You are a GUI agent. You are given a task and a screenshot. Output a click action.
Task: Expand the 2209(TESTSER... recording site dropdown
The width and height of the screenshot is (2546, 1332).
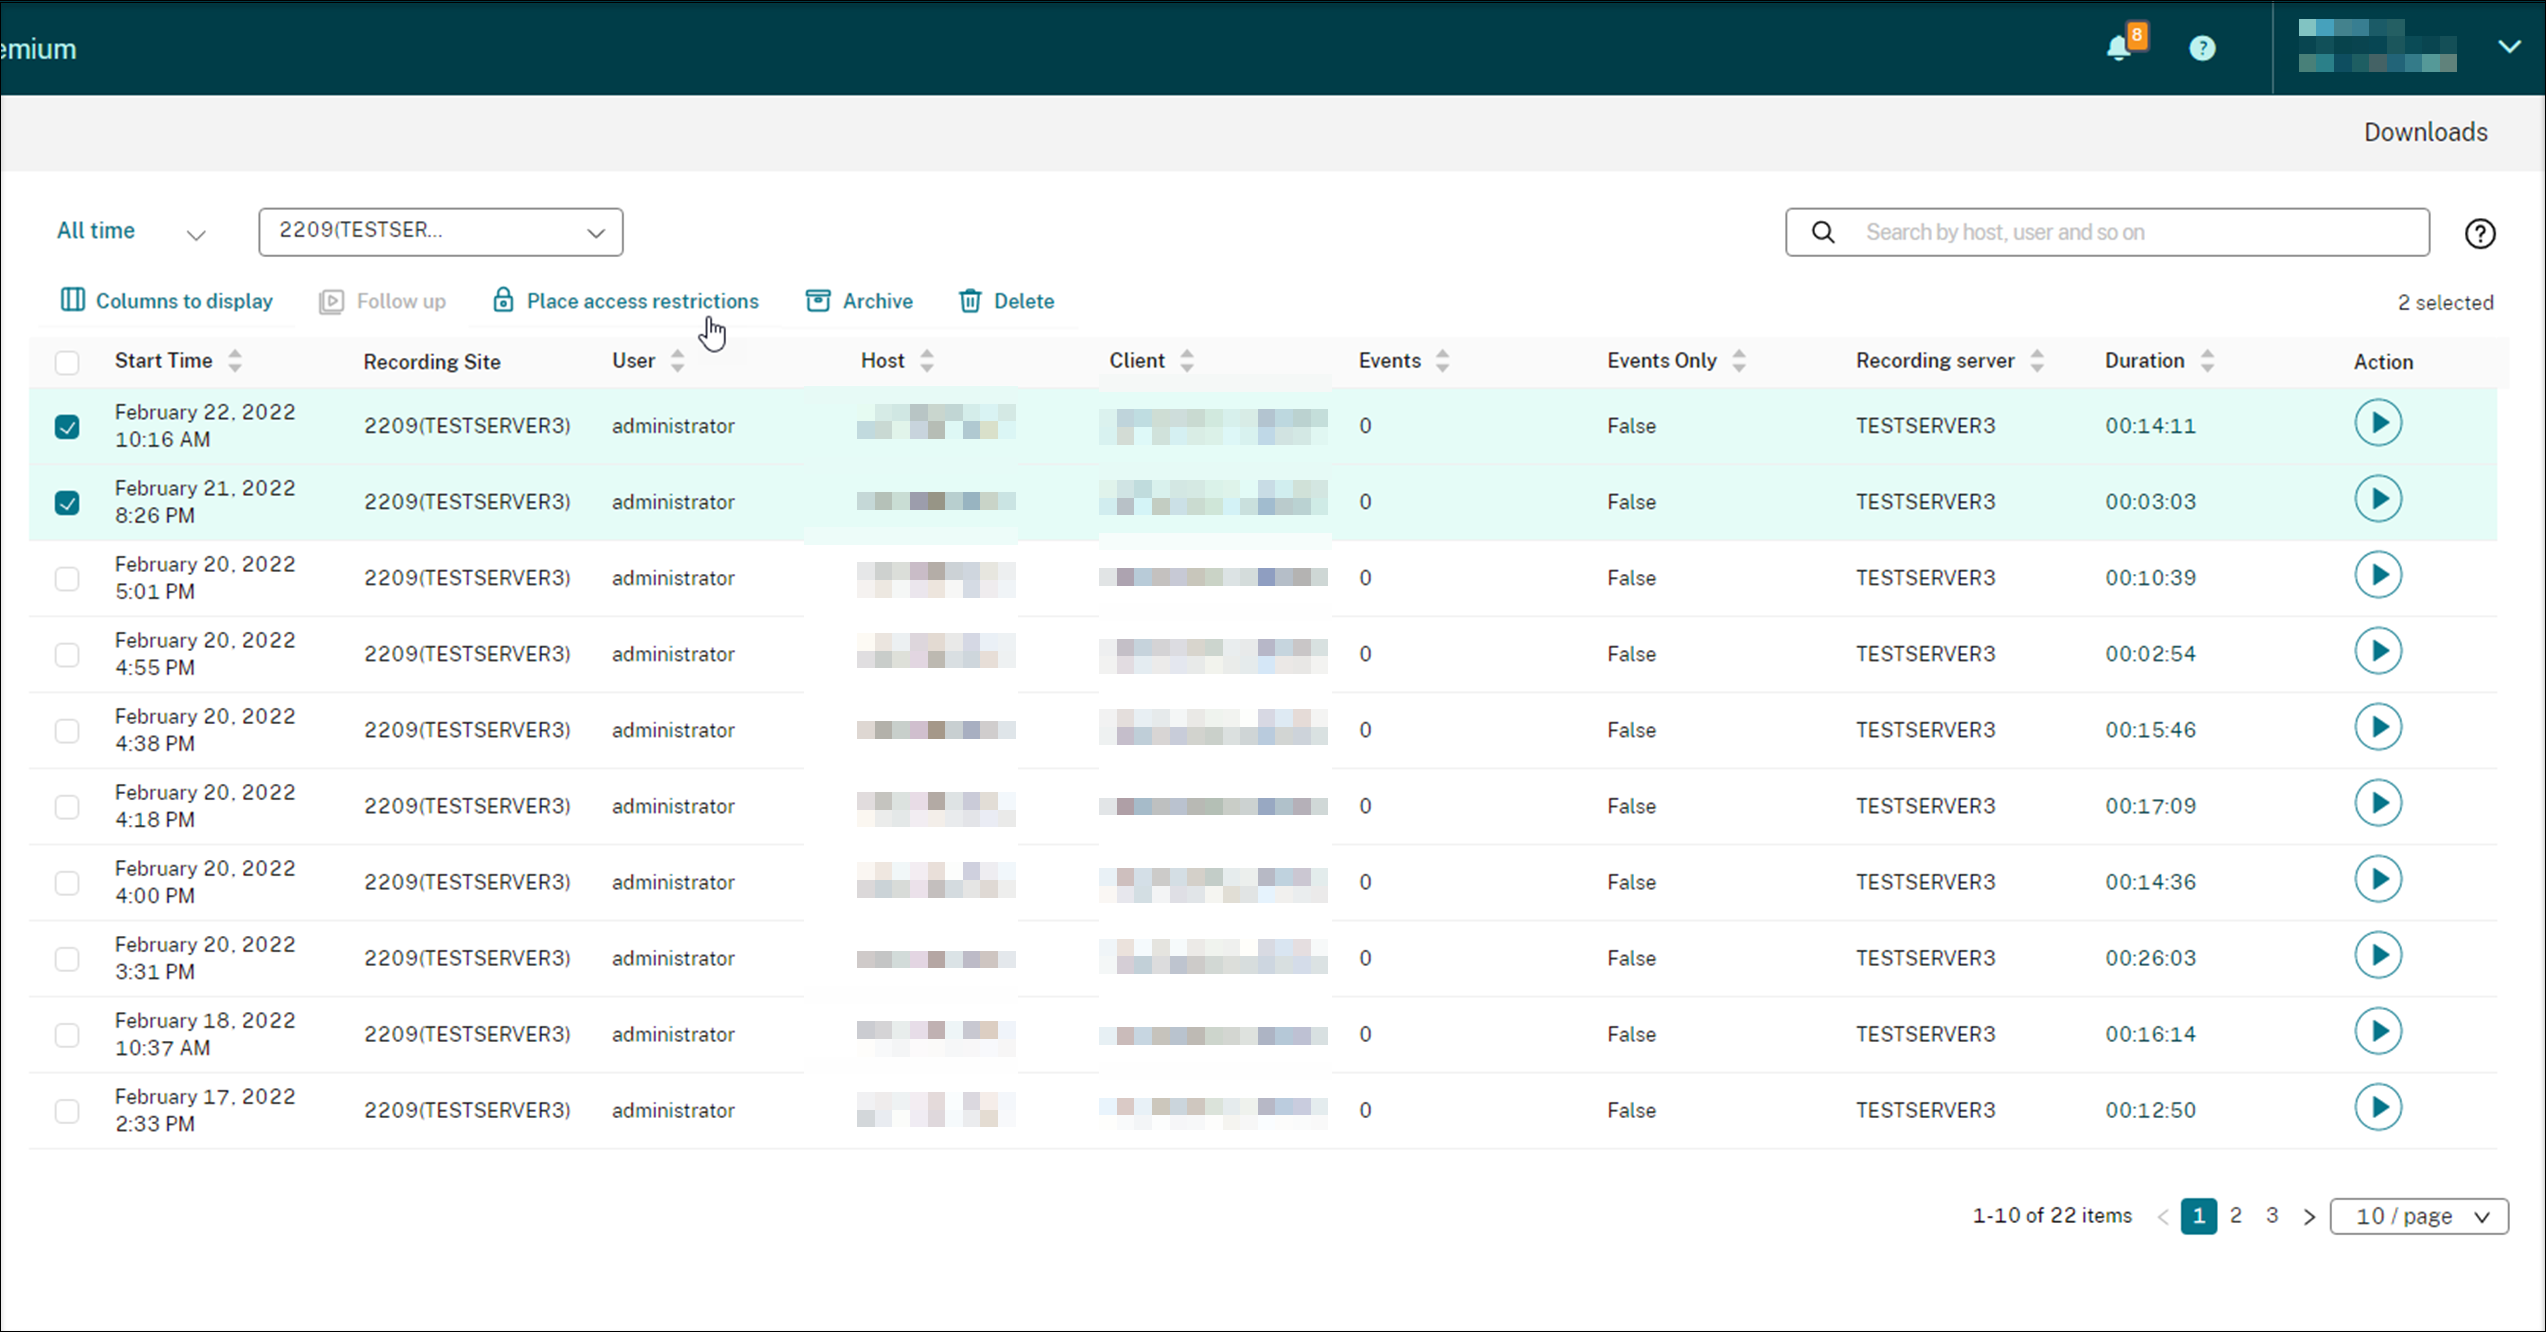pyautogui.click(x=596, y=231)
